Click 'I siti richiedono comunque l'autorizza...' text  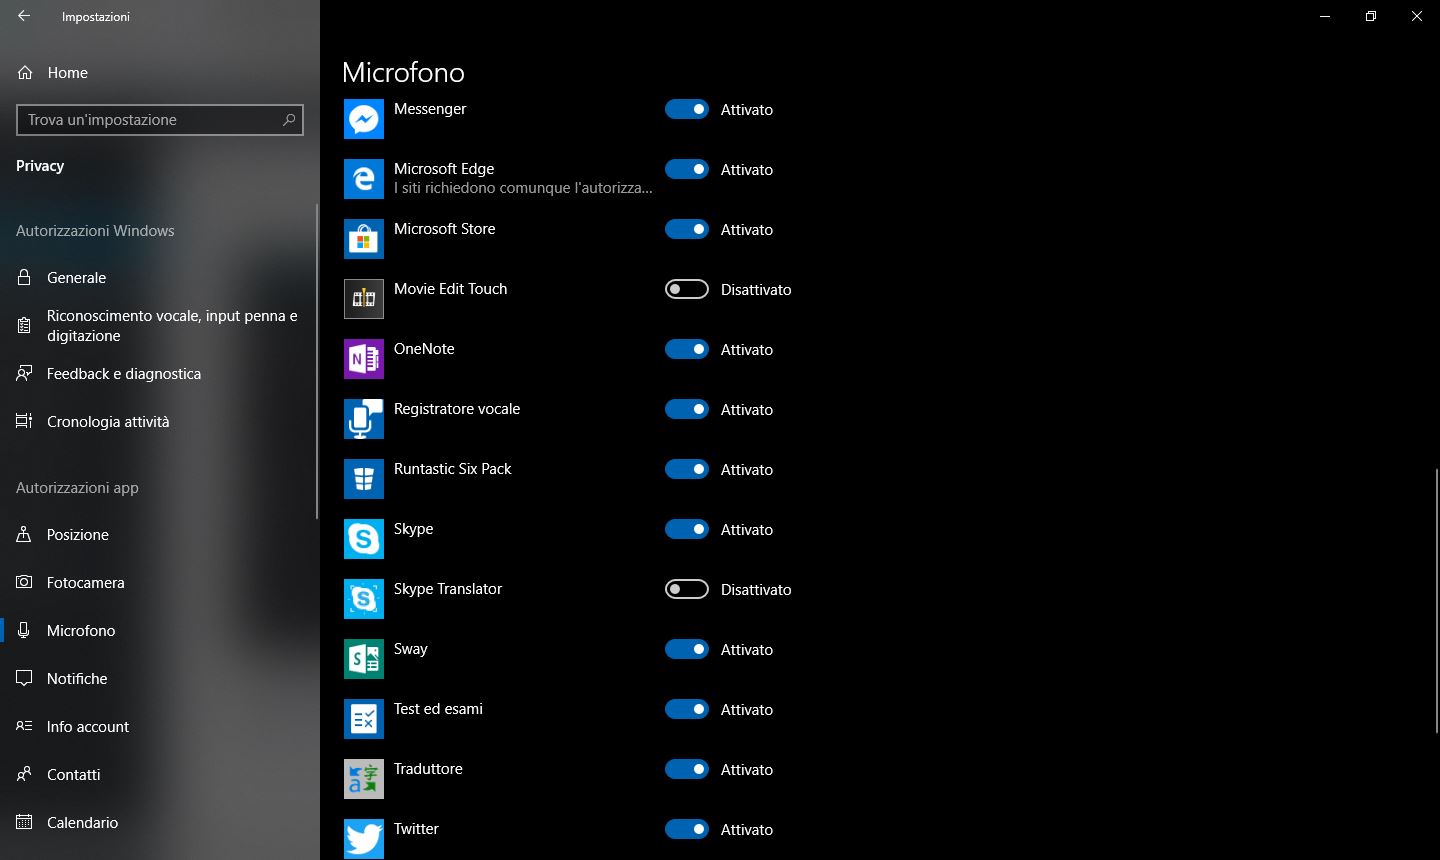coord(523,188)
